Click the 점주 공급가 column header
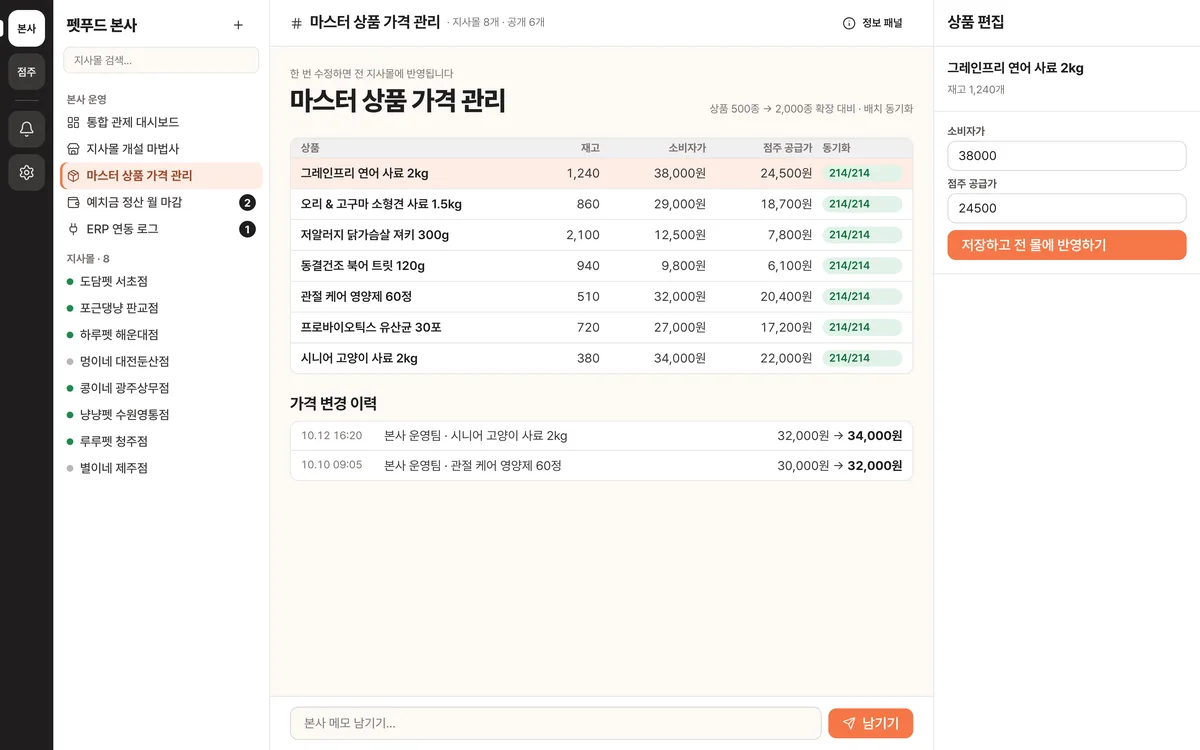 coord(787,148)
